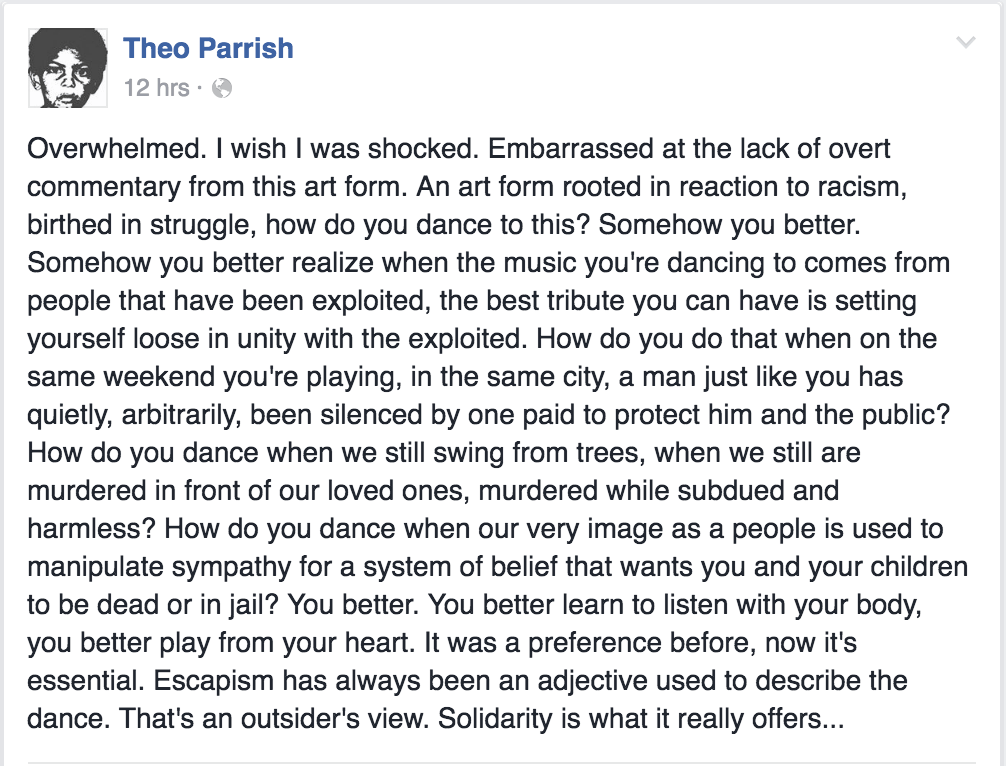The width and height of the screenshot is (1006, 766).
Task: Expand the post options chevron menu
Action: [966, 42]
